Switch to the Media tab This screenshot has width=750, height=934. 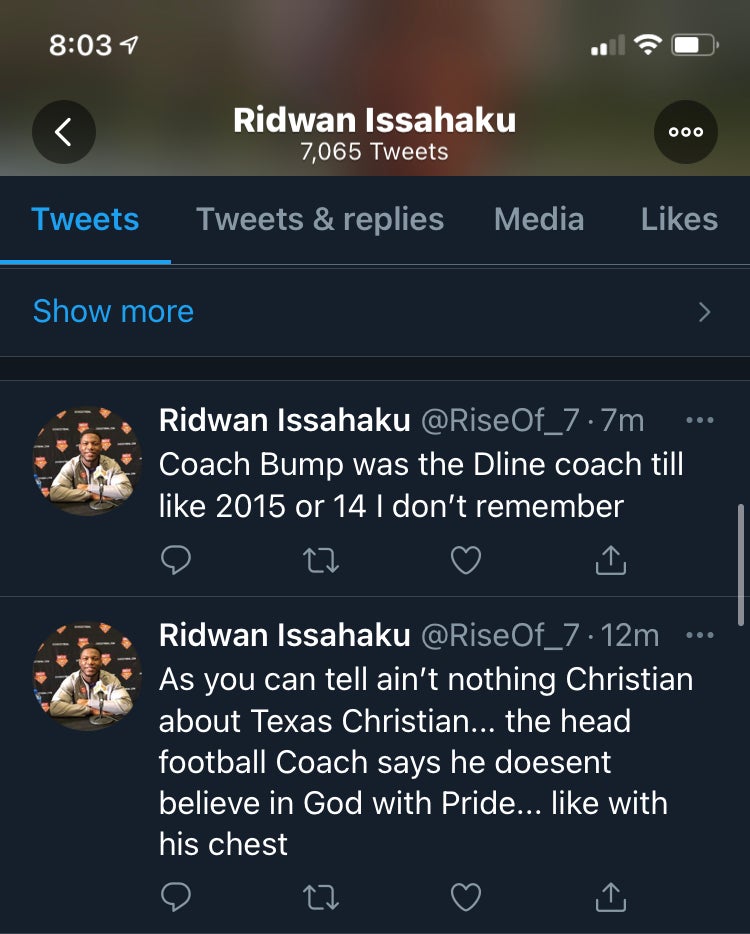tap(539, 219)
